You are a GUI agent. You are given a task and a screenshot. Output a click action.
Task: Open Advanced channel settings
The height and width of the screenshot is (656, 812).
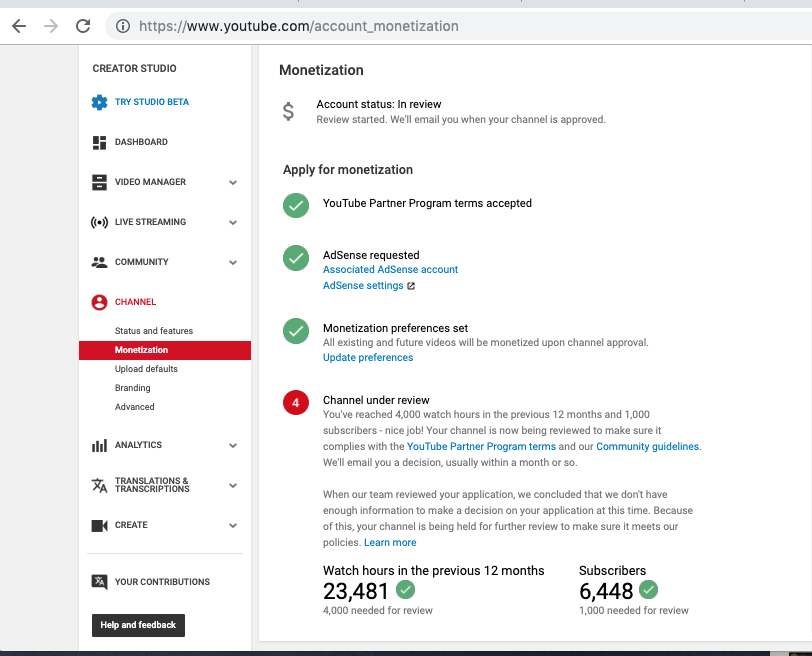(135, 407)
